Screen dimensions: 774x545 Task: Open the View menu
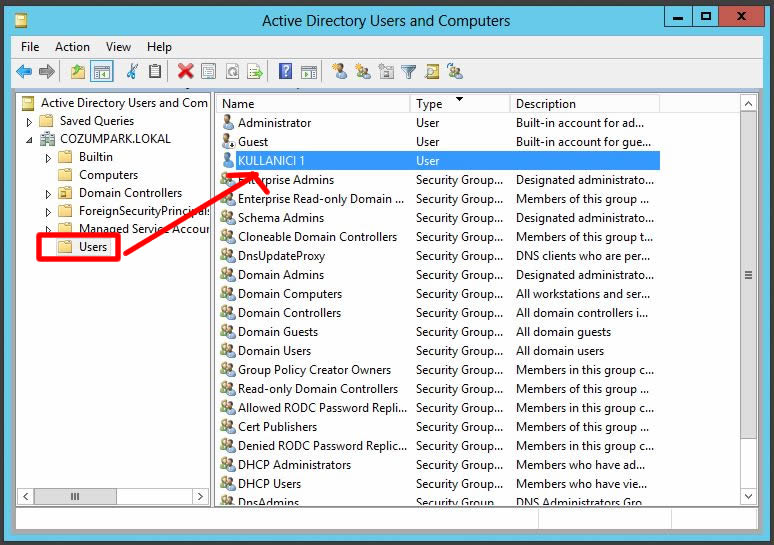tap(118, 47)
